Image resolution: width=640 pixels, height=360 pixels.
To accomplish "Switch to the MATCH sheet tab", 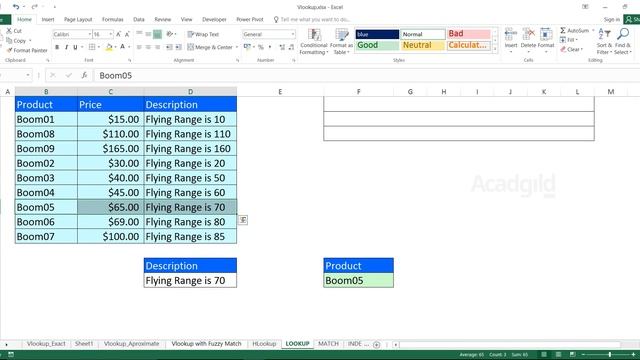I will (x=328, y=344).
